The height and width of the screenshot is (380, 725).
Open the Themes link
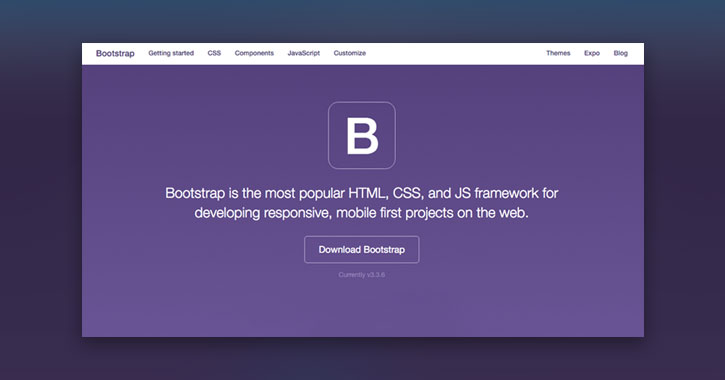(x=558, y=53)
